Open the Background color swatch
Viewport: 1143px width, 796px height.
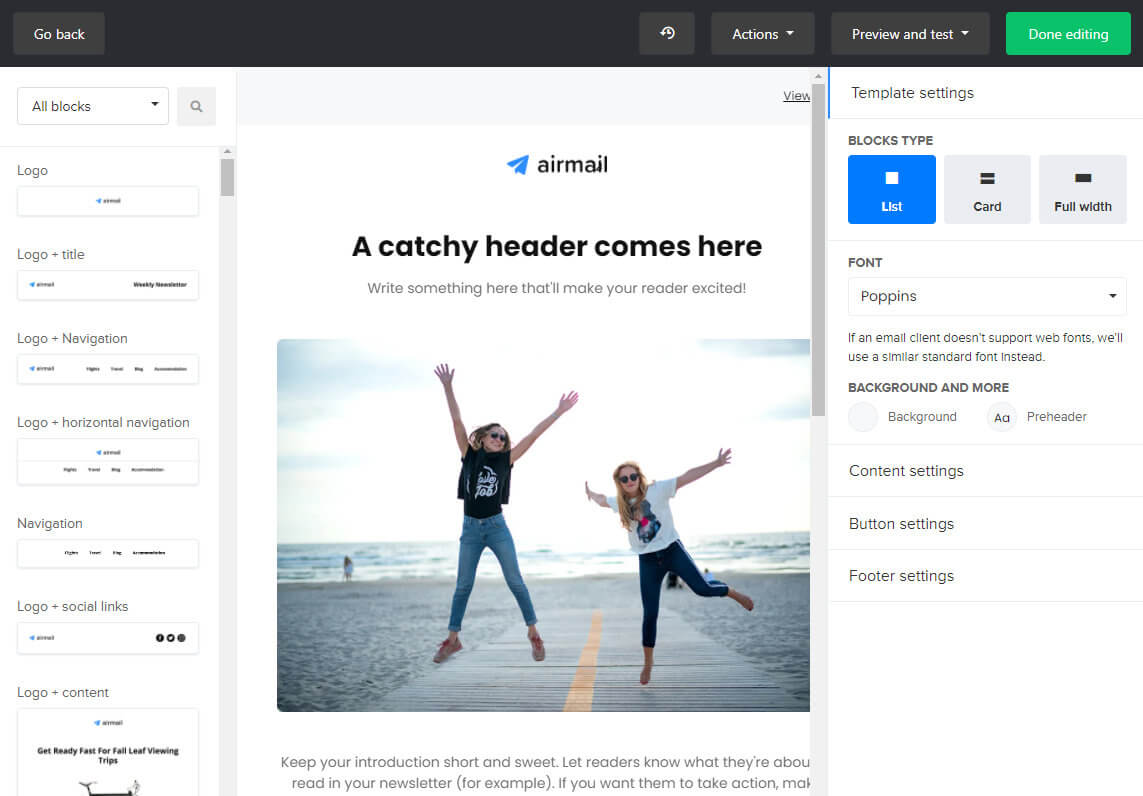click(x=862, y=417)
